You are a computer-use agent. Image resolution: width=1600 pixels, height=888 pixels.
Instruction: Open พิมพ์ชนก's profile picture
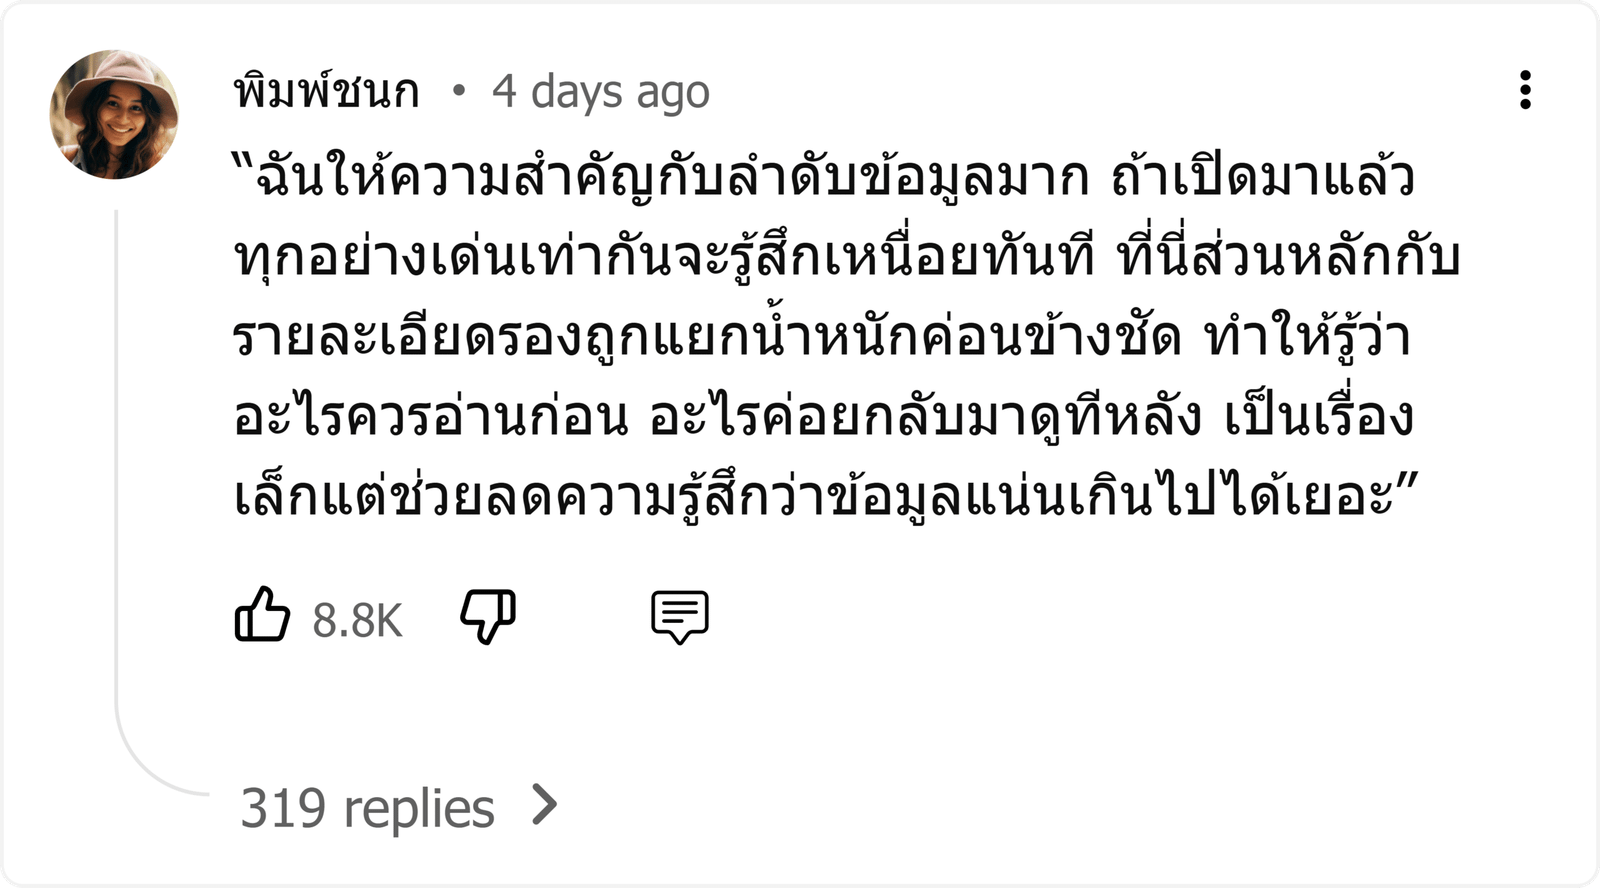[x=114, y=115]
